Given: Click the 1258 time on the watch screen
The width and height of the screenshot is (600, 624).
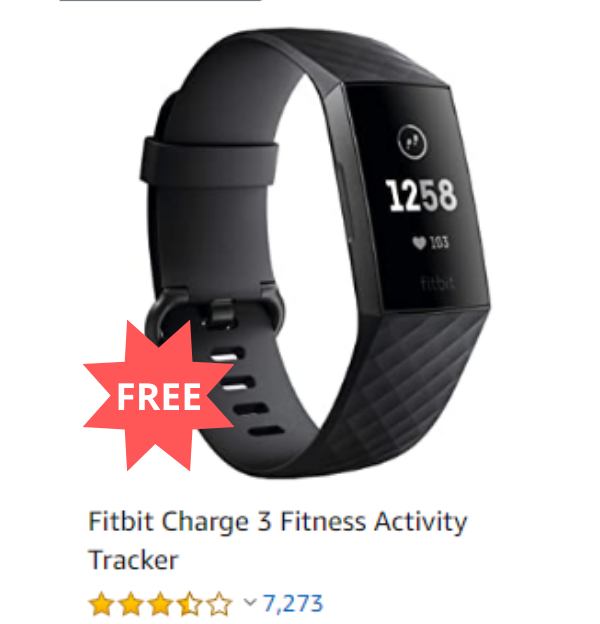Looking at the screenshot, I should (421, 195).
